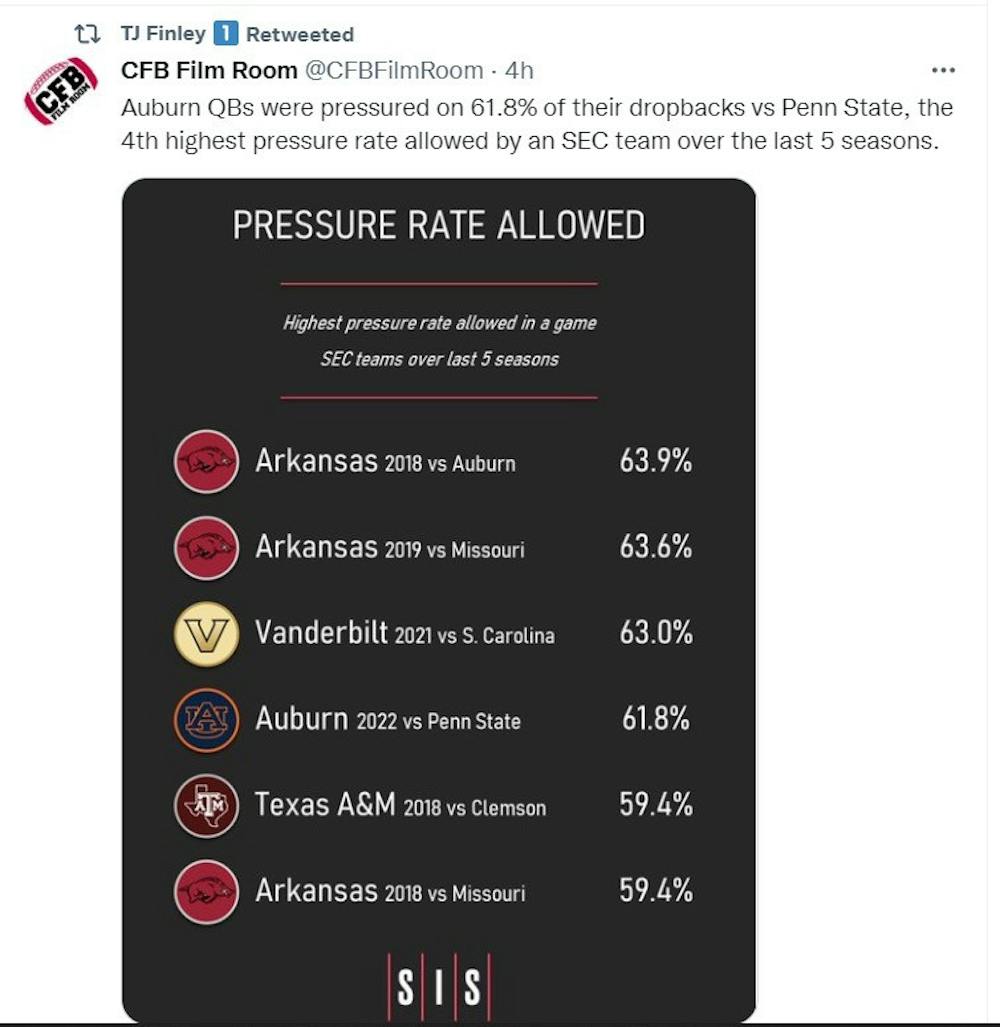The image size is (1000, 1027).
Task: Click the Vanderbilt V logo
Action: [x=206, y=634]
